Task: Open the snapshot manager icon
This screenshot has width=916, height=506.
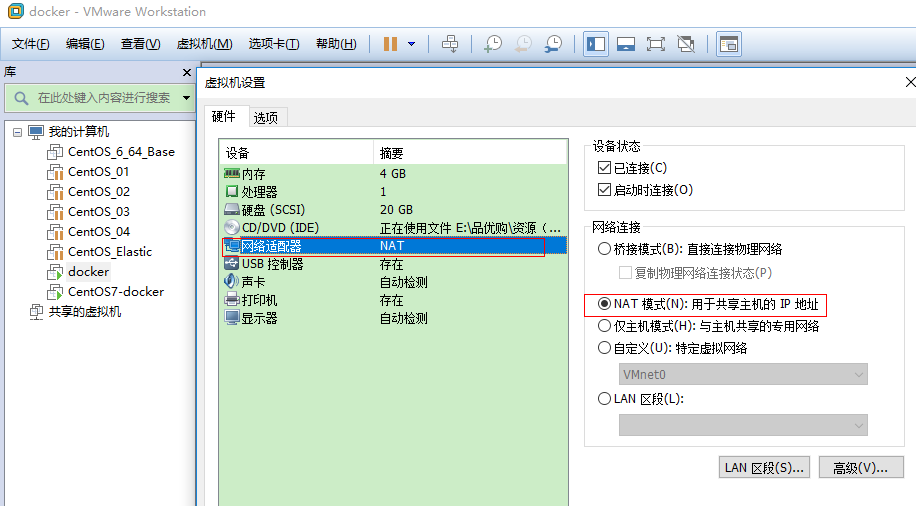Action: point(553,44)
